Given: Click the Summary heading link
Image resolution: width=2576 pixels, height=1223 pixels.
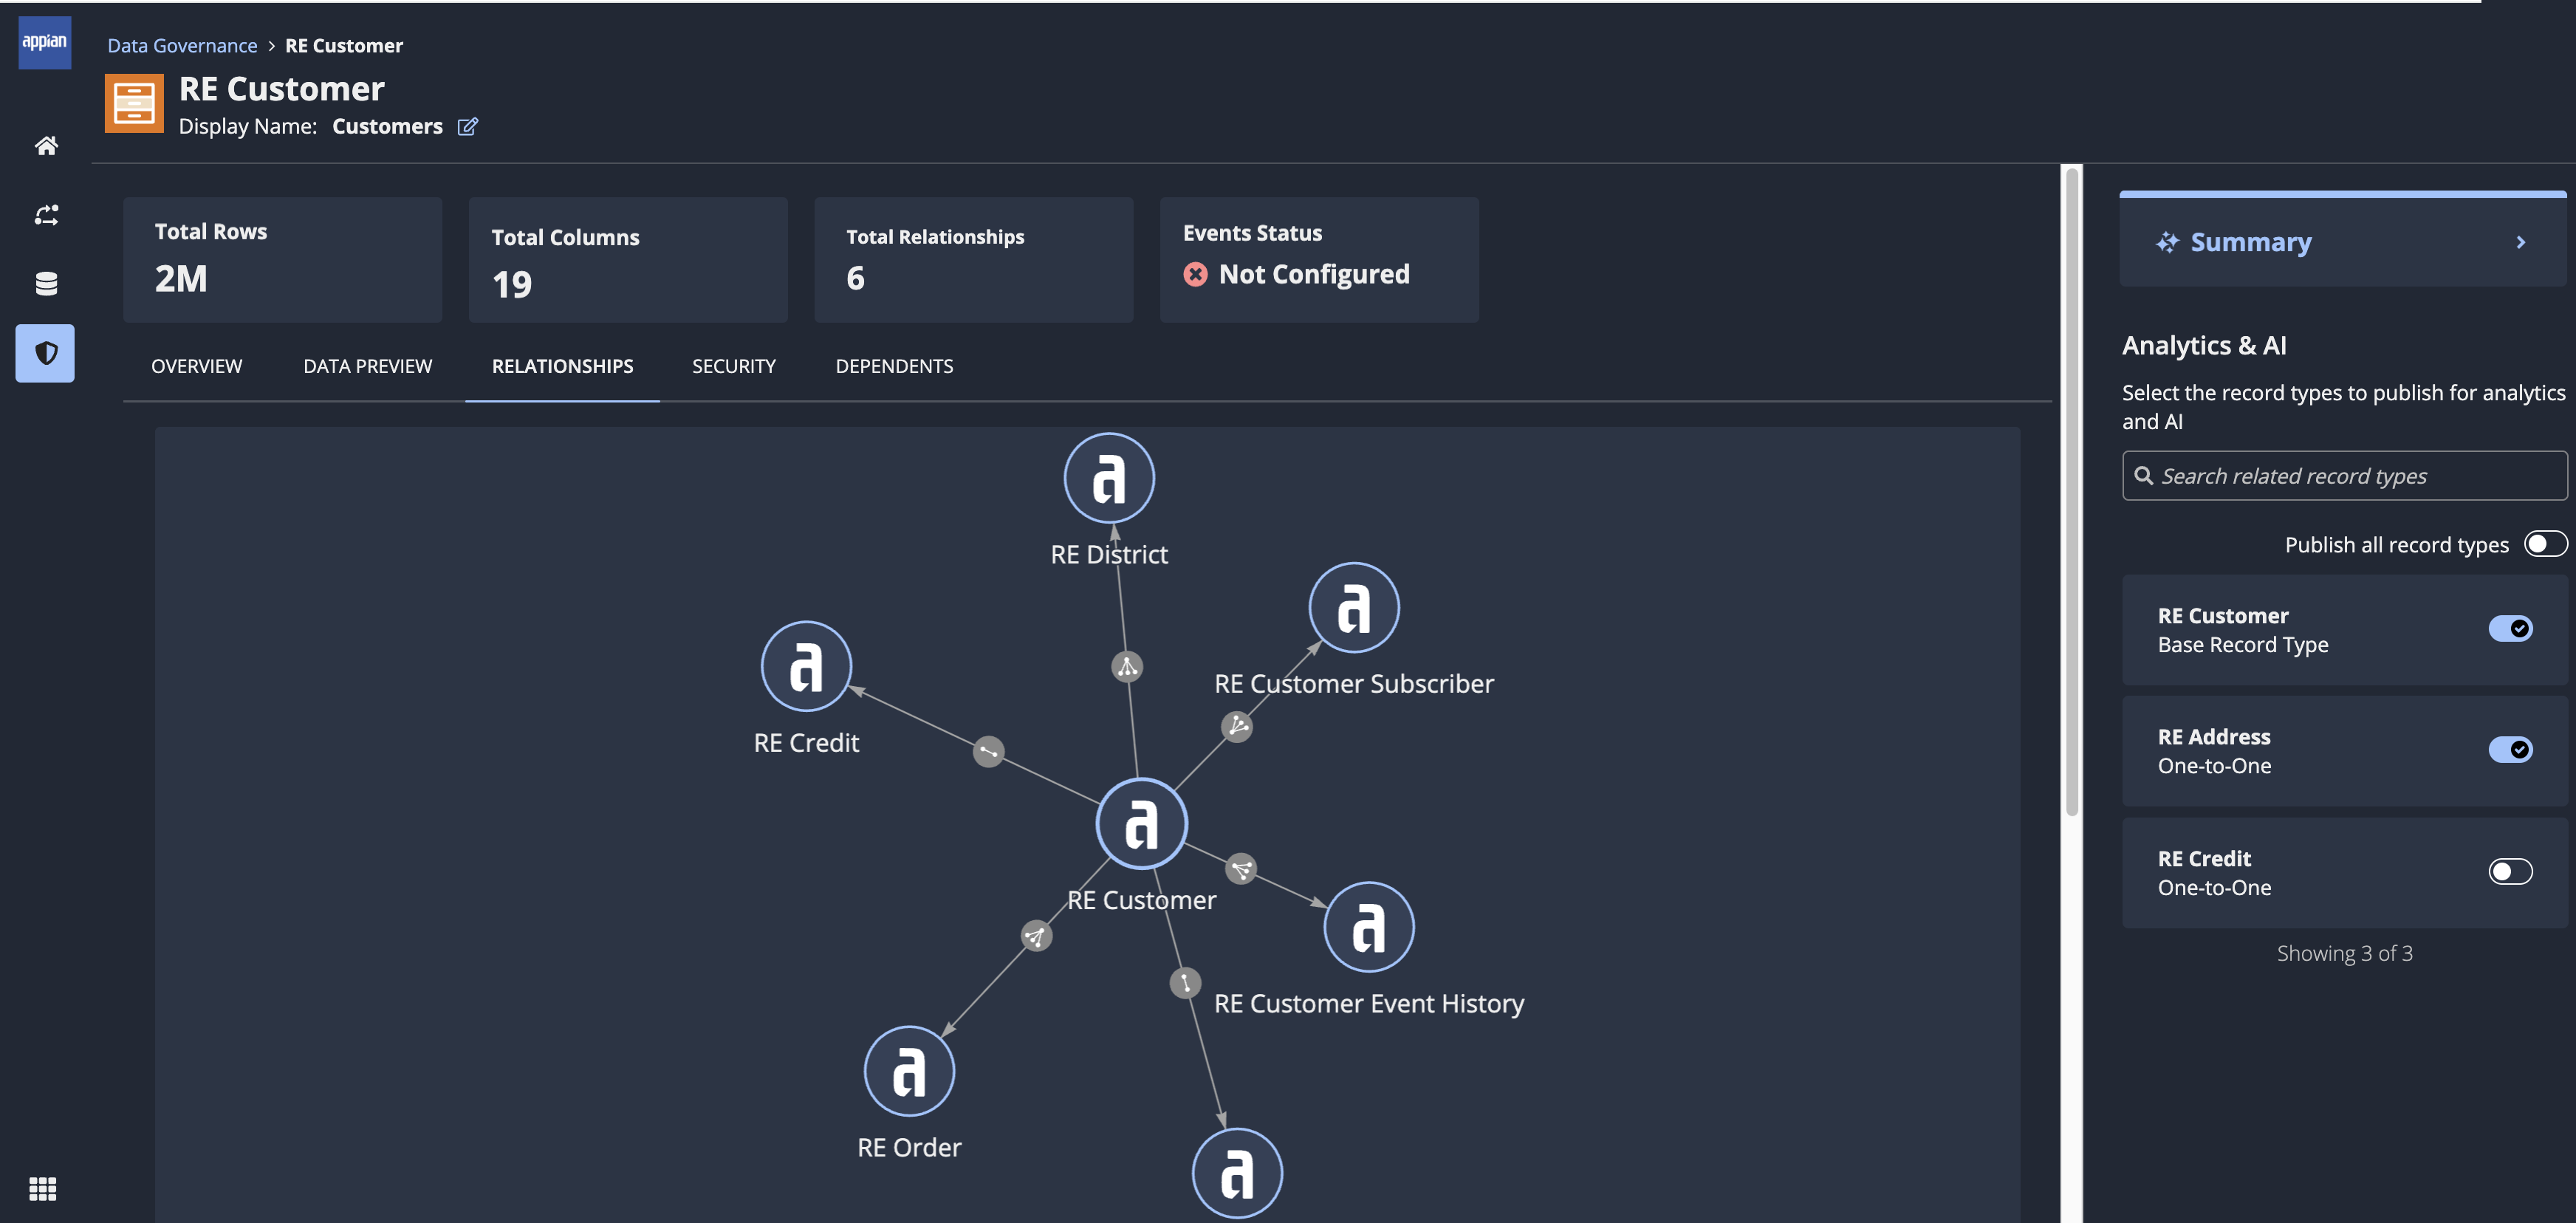Looking at the screenshot, I should (2250, 242).
